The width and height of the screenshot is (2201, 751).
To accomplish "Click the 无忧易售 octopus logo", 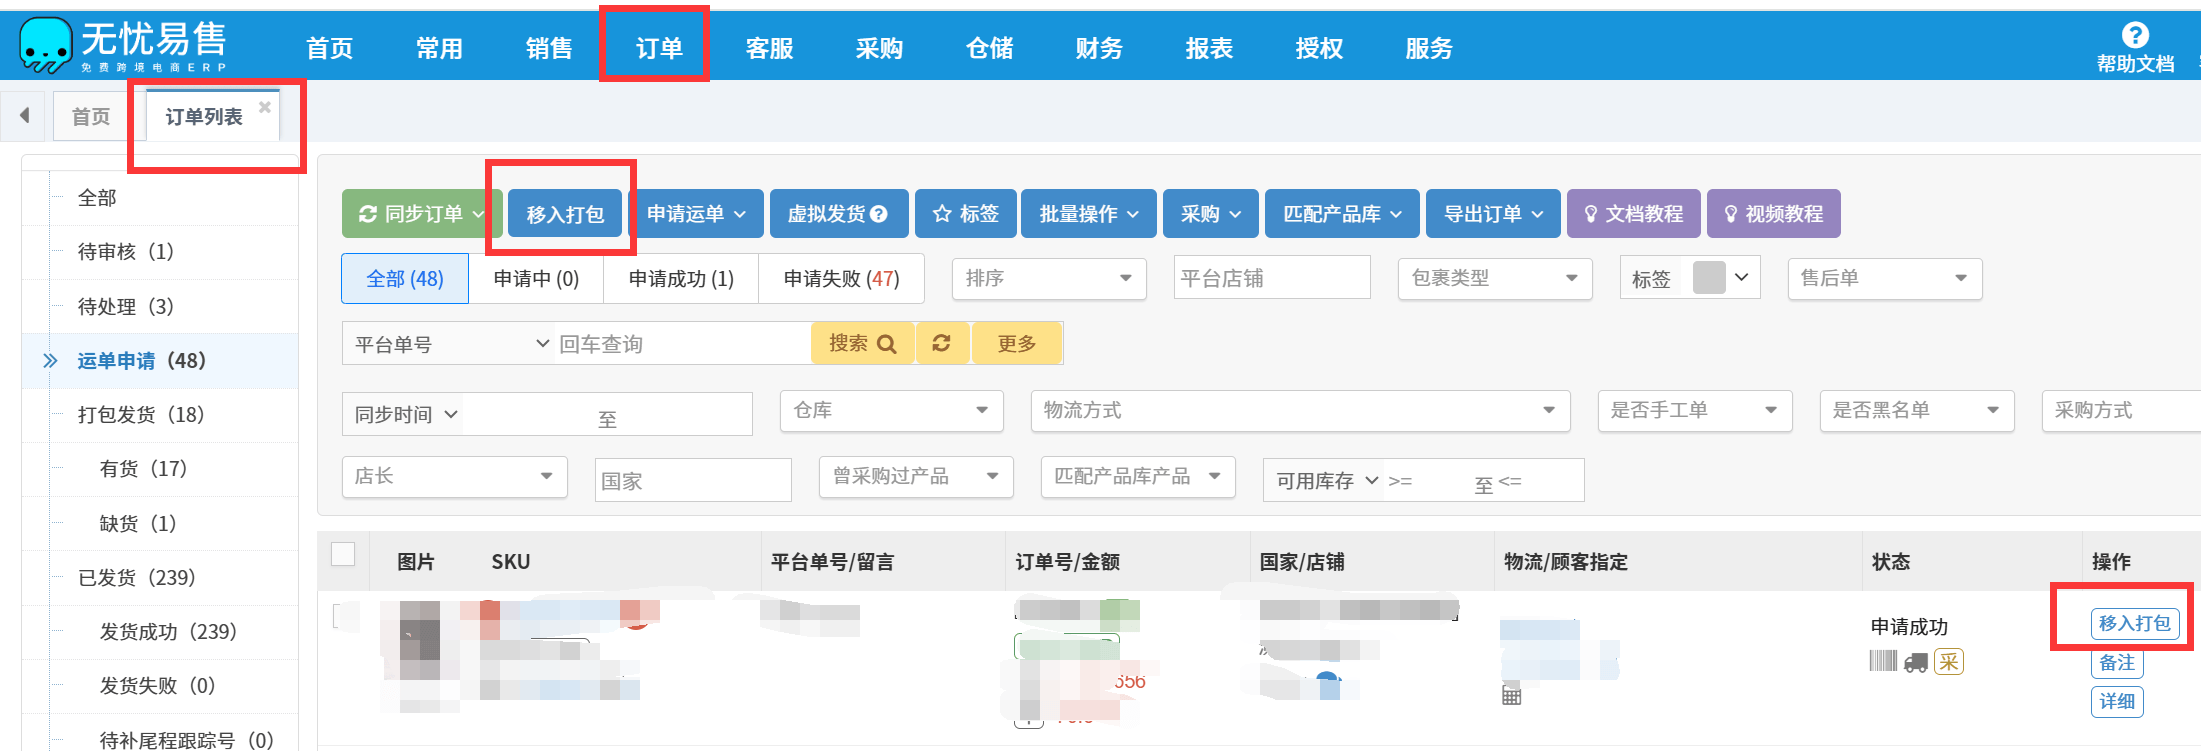I will pyautogui.click(x=46, y=45).
